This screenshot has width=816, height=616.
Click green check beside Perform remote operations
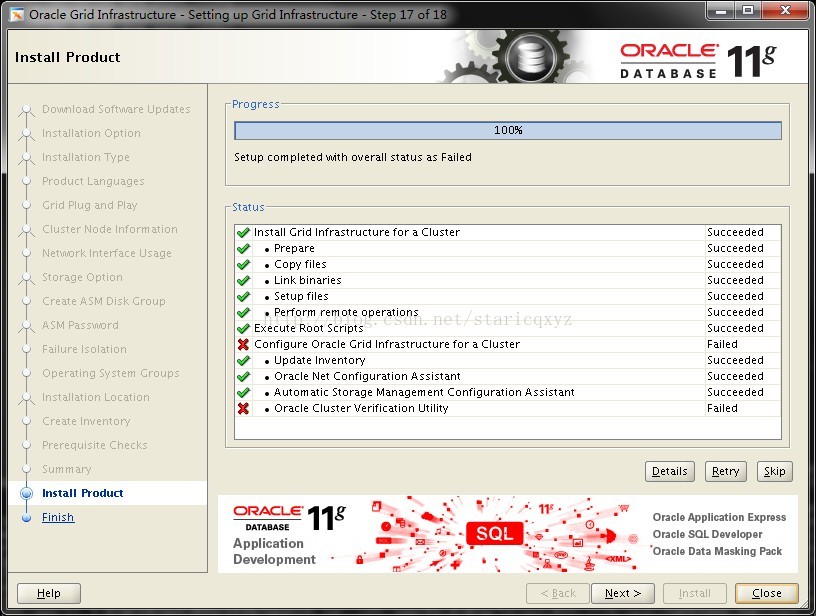tap(243, 313)
